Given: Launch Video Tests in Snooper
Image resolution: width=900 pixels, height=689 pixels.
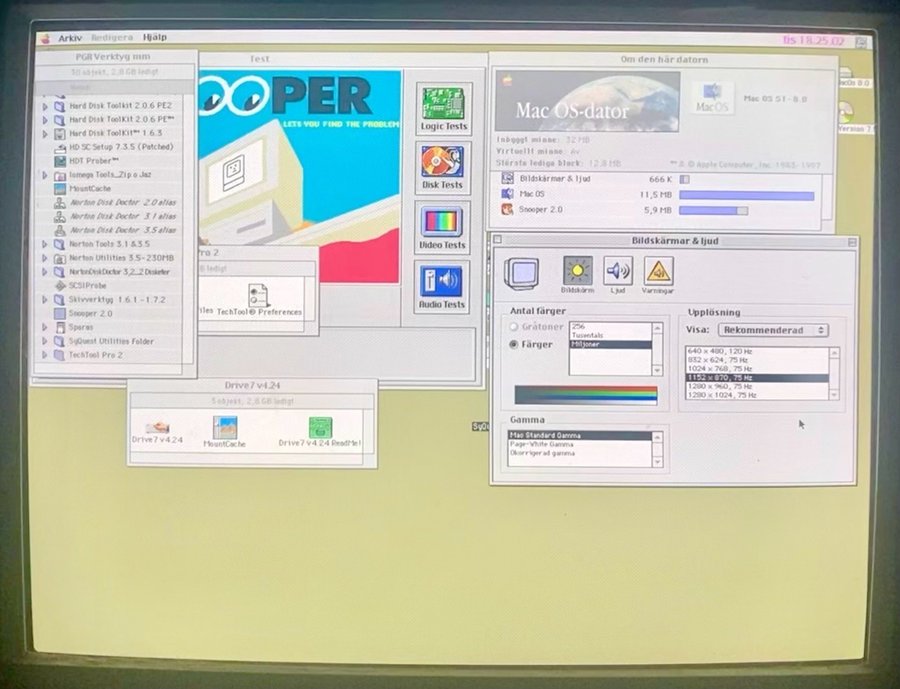Looking at the screenshot, I should click(x=442, y=227).
